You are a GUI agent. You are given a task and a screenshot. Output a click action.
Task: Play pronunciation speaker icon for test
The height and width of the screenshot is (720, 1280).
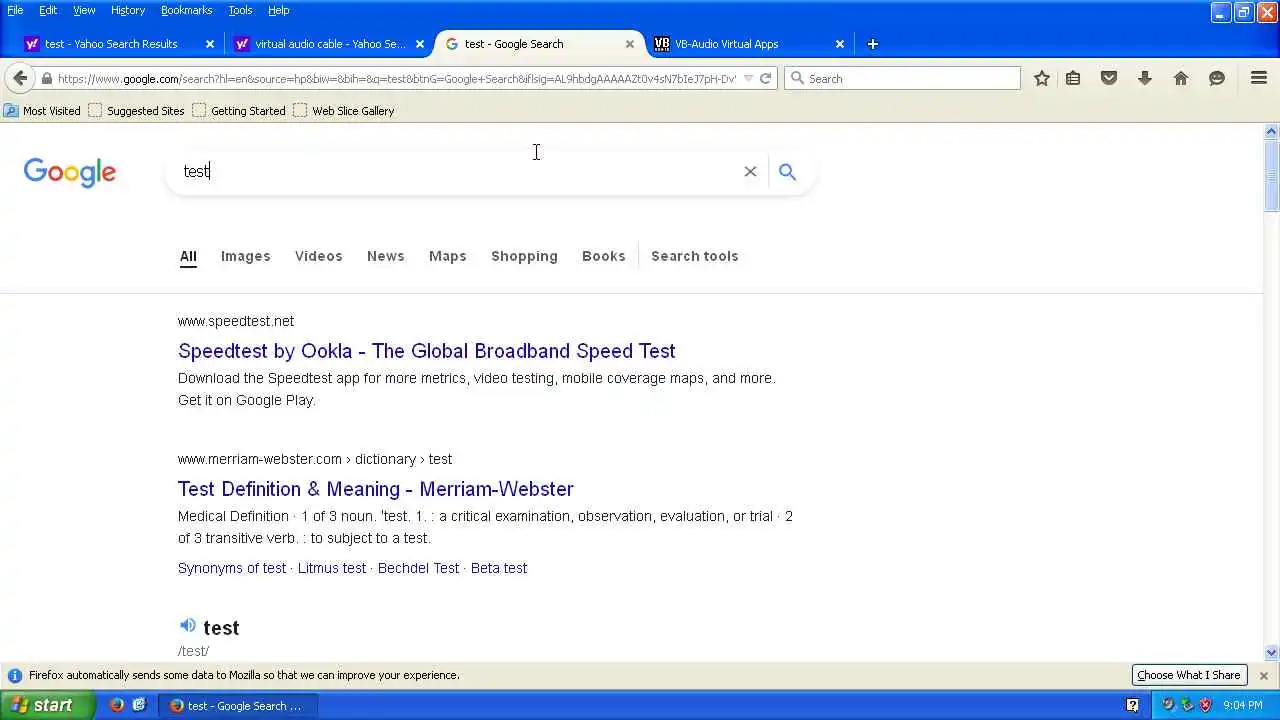pos(187,626)
